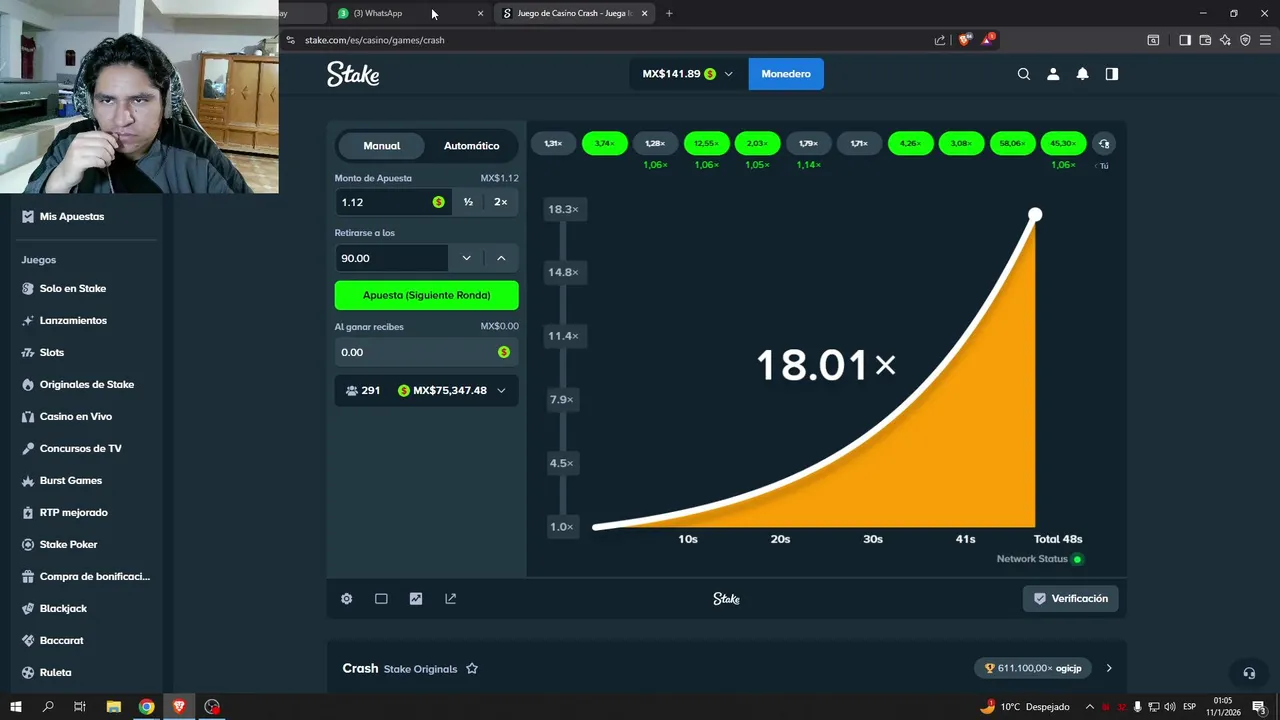Open File Explorer from the taskbar
This screenshot has width=1280, height=720.
[x=113, y=707]
